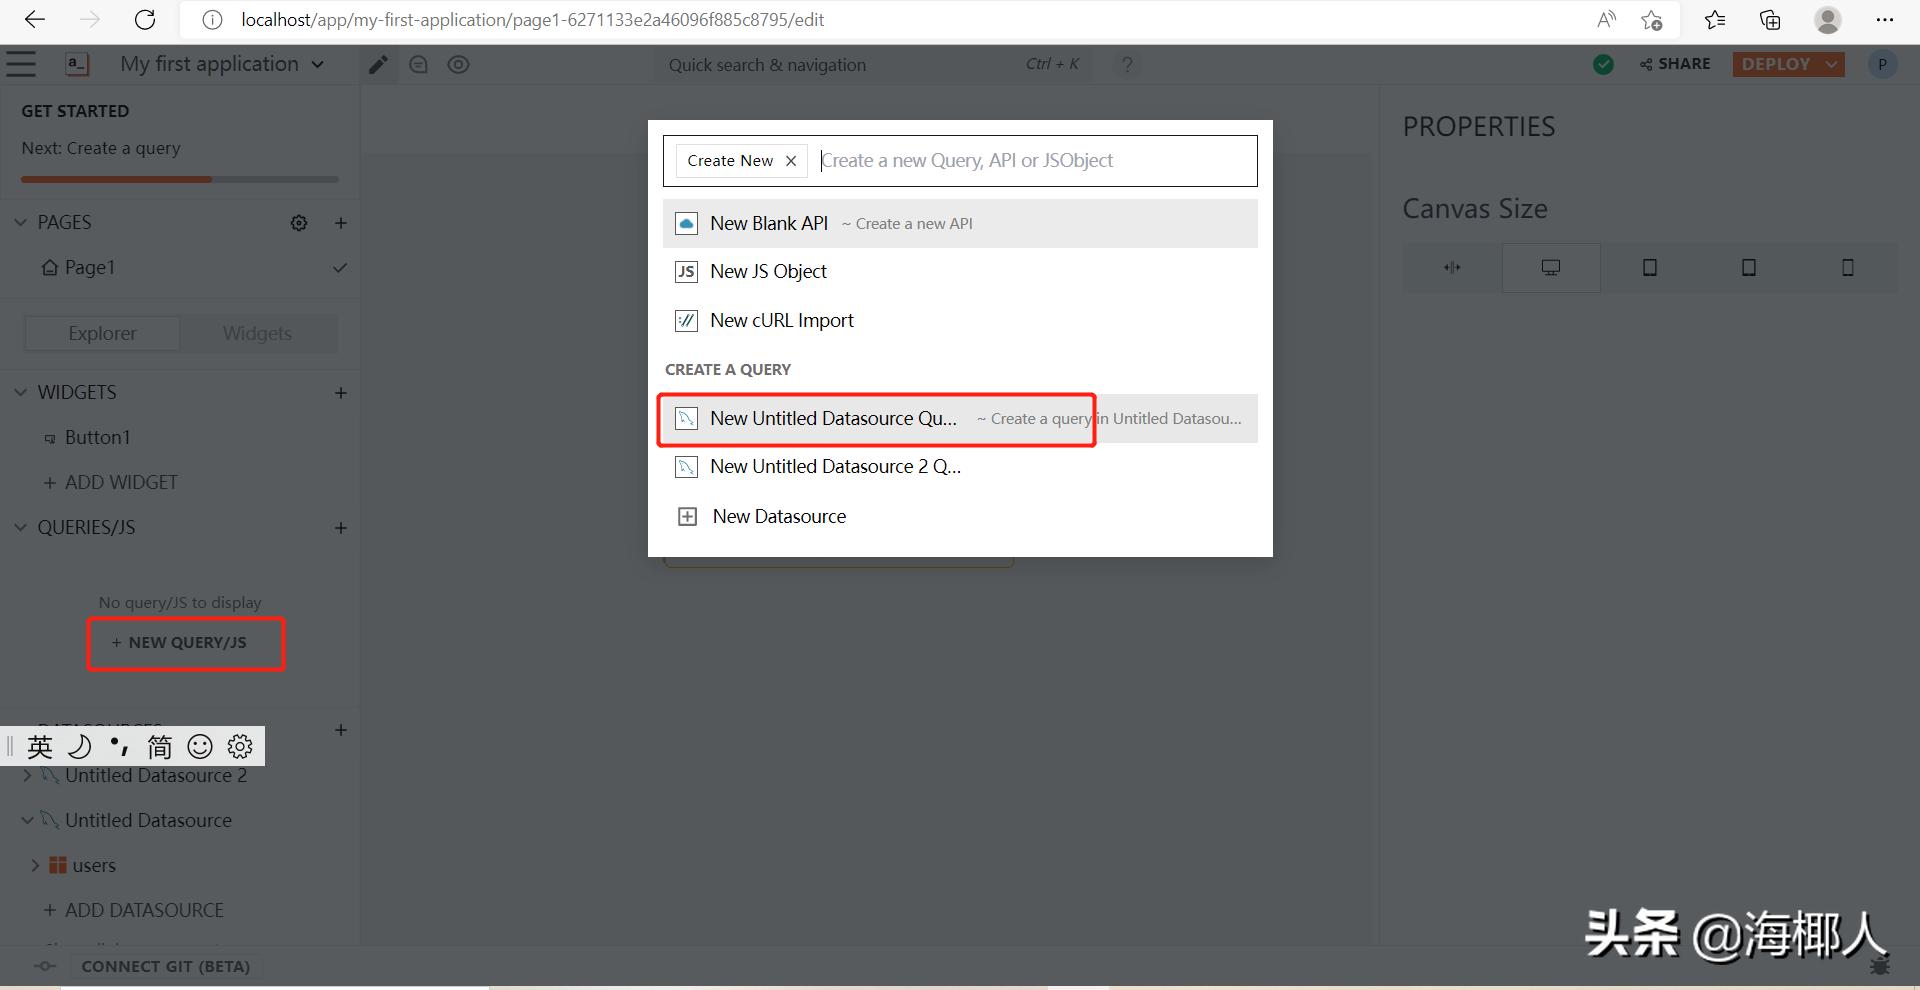Click ADD DATASOURCE link
The height and width of the screenshot is (990, 1920).
[133, 910]
